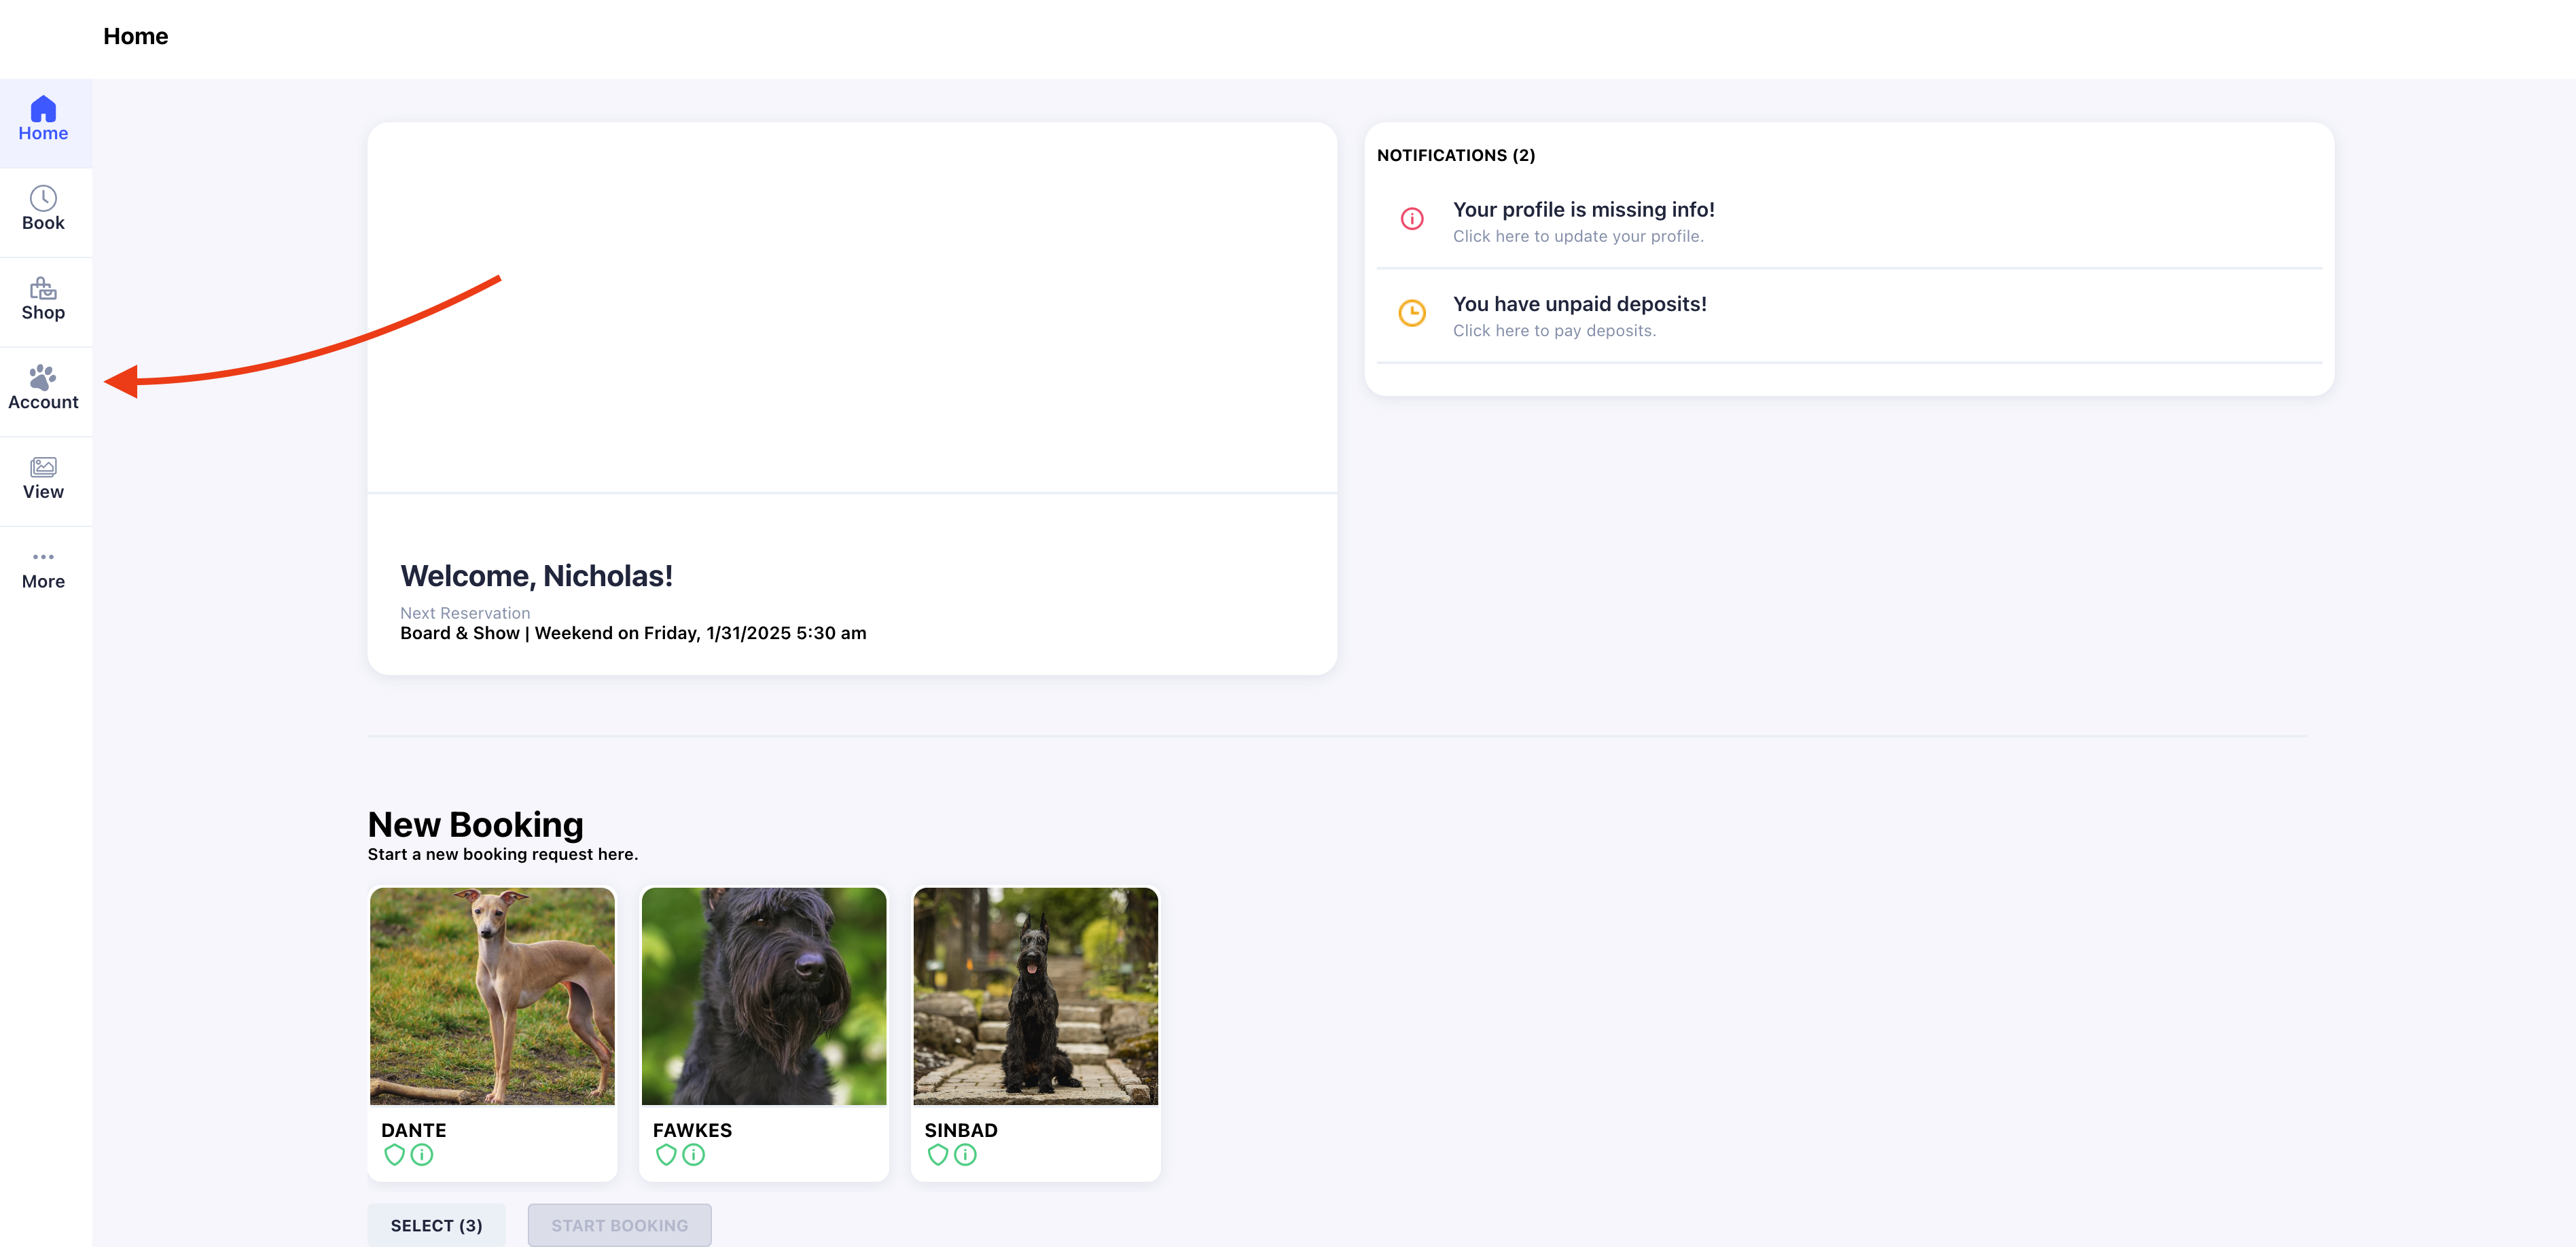Select the Dante pet photo
This screenshot has height=1247, width=2576.
492,996
